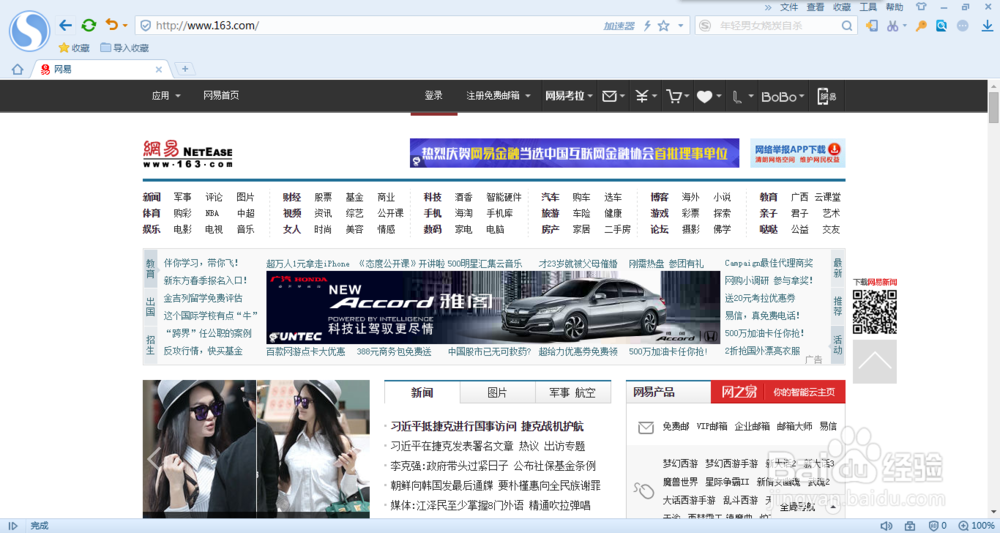Click the 导入收藏 import favorites folder
This screenshot has height=533, width=1000.
[124, 48]
